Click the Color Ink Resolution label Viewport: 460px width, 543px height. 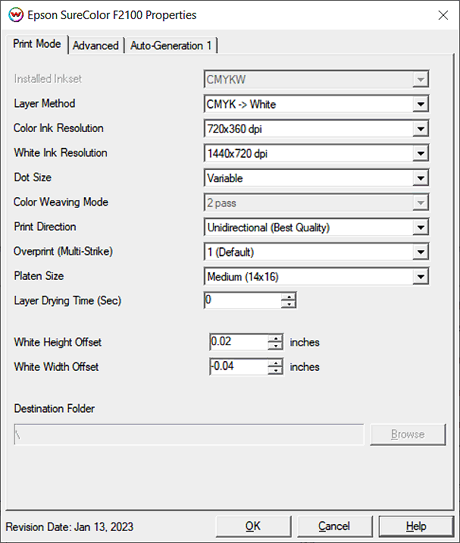click(59, 128)
